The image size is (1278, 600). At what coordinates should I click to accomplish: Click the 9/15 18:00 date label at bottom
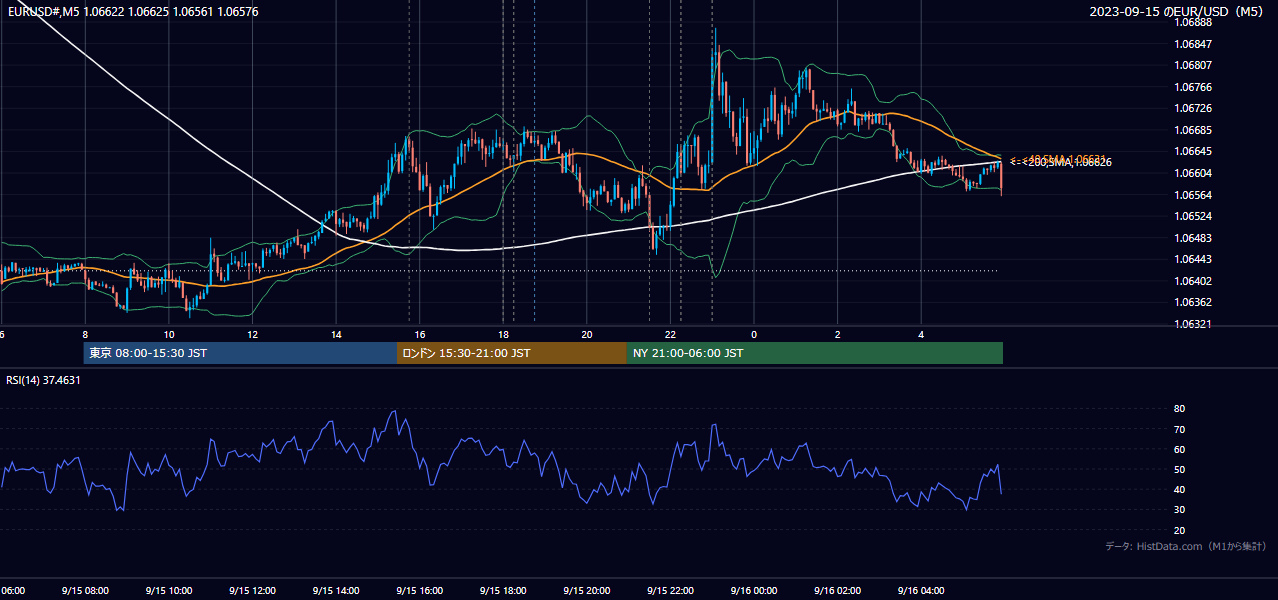pos(503,591)
